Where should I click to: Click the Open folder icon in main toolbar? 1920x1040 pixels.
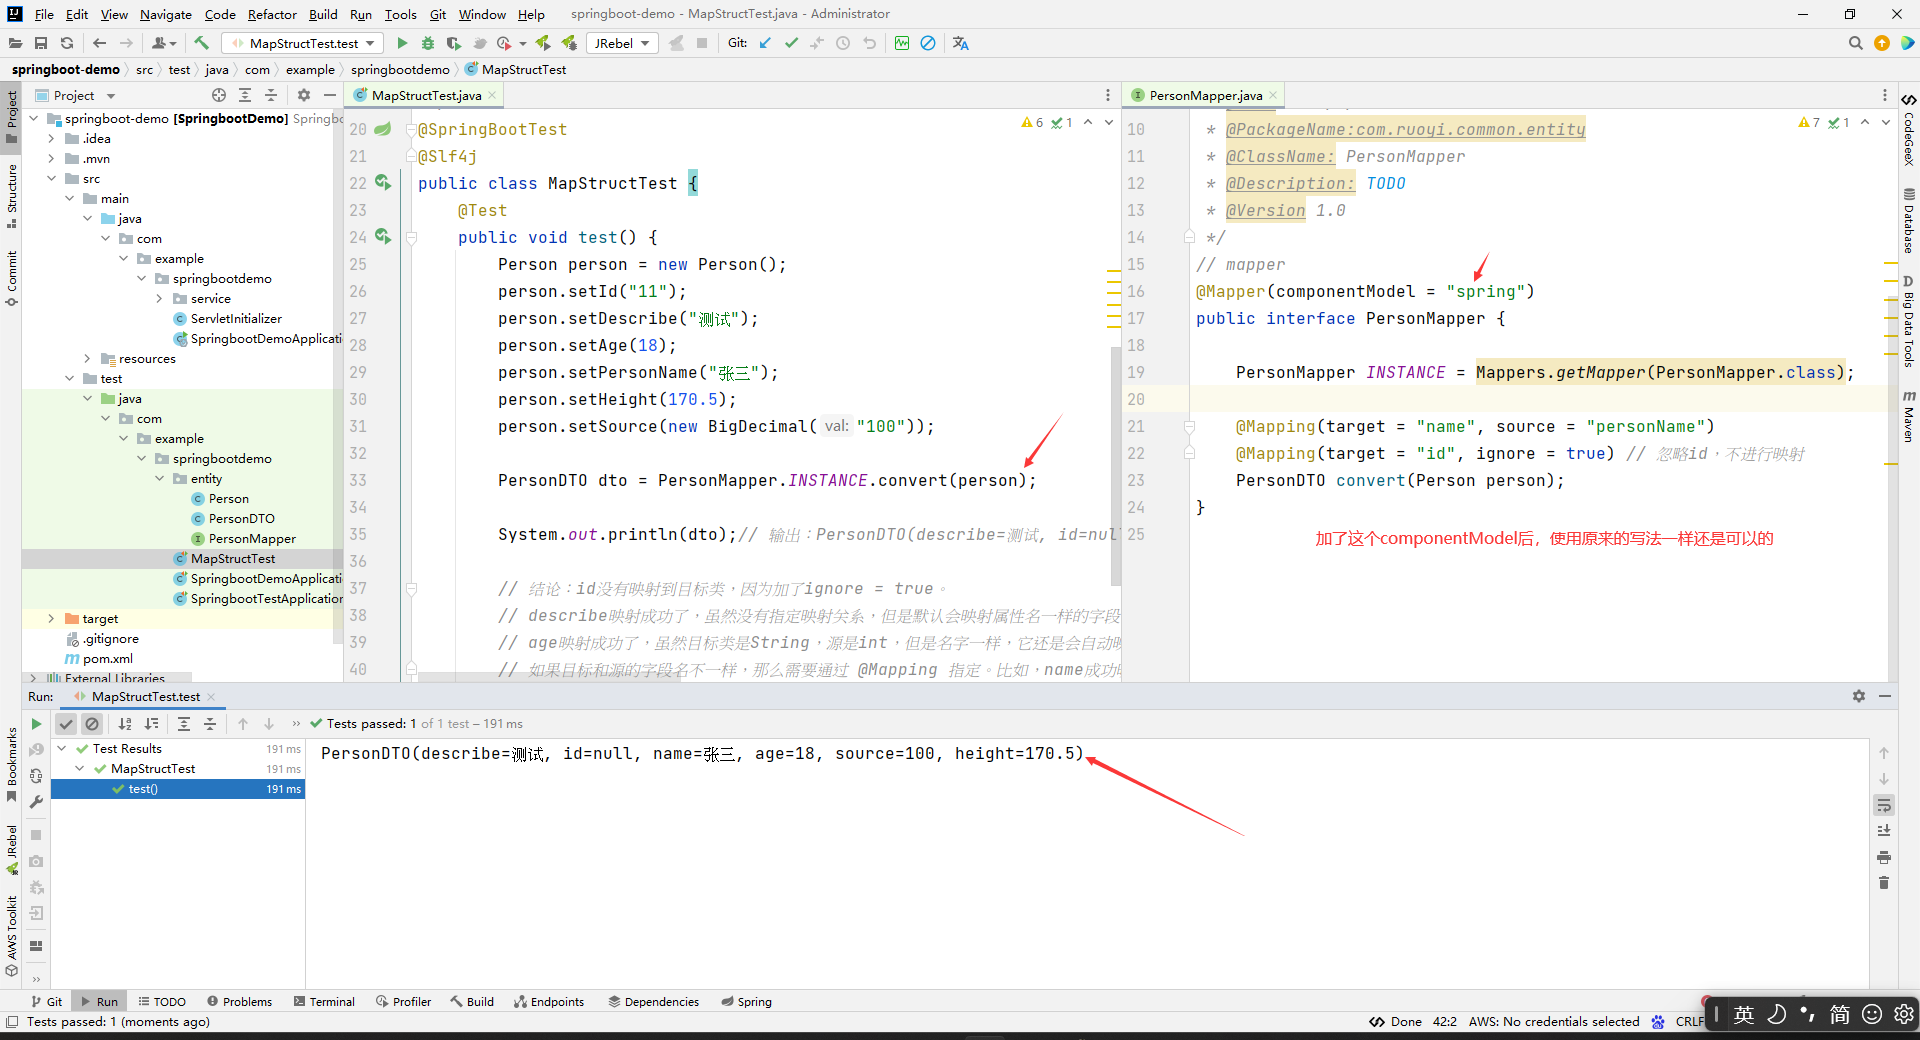[15, 43]
